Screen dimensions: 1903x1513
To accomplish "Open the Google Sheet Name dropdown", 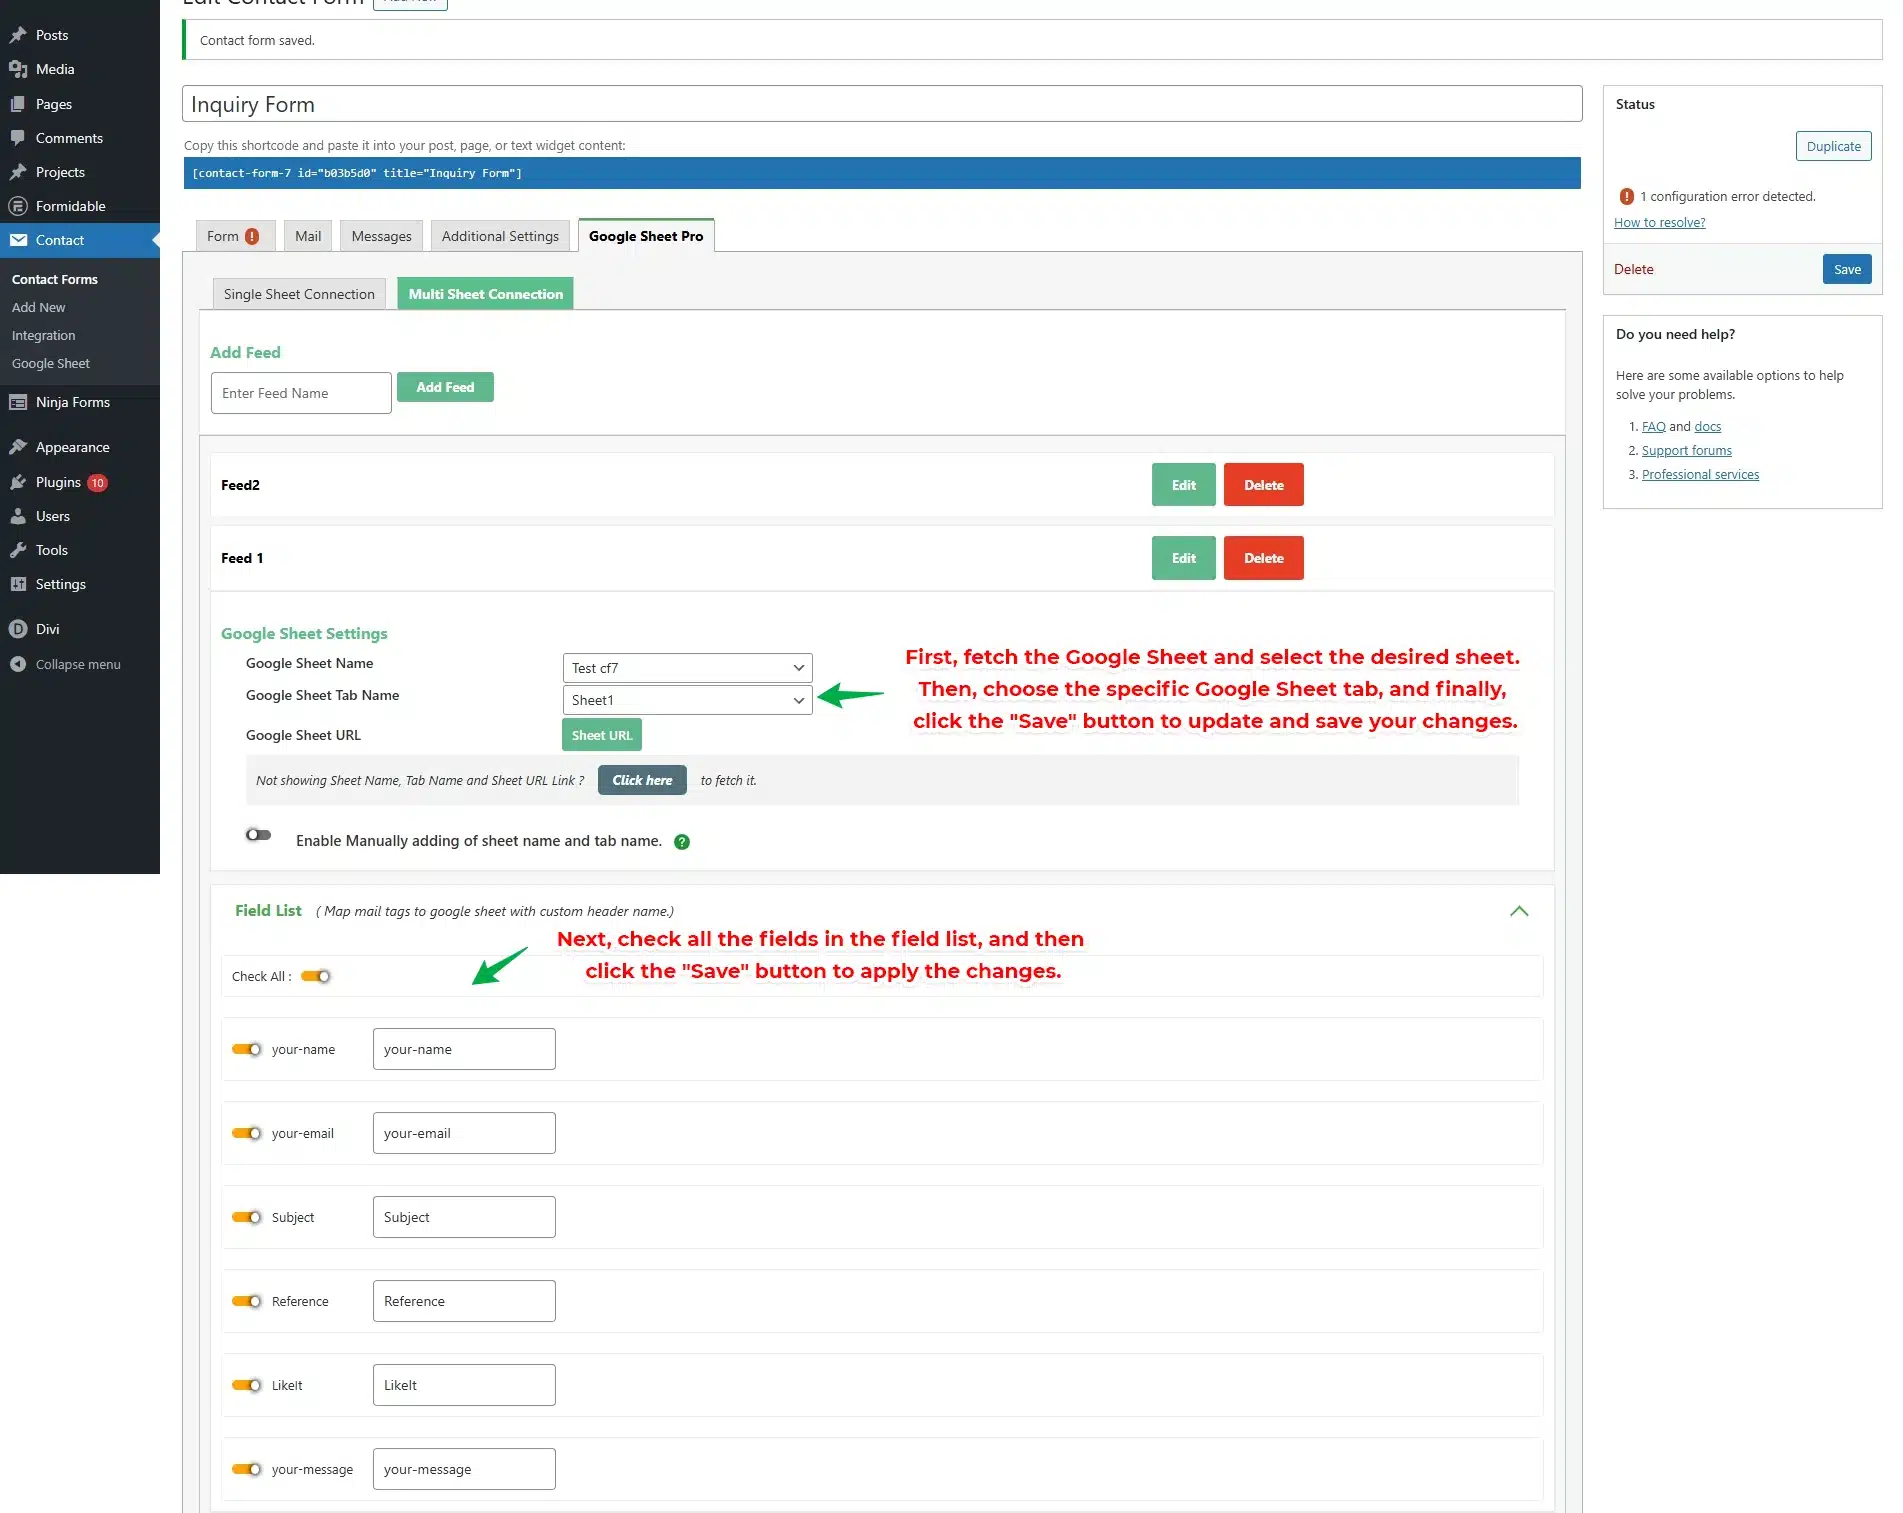I will 687,668.
